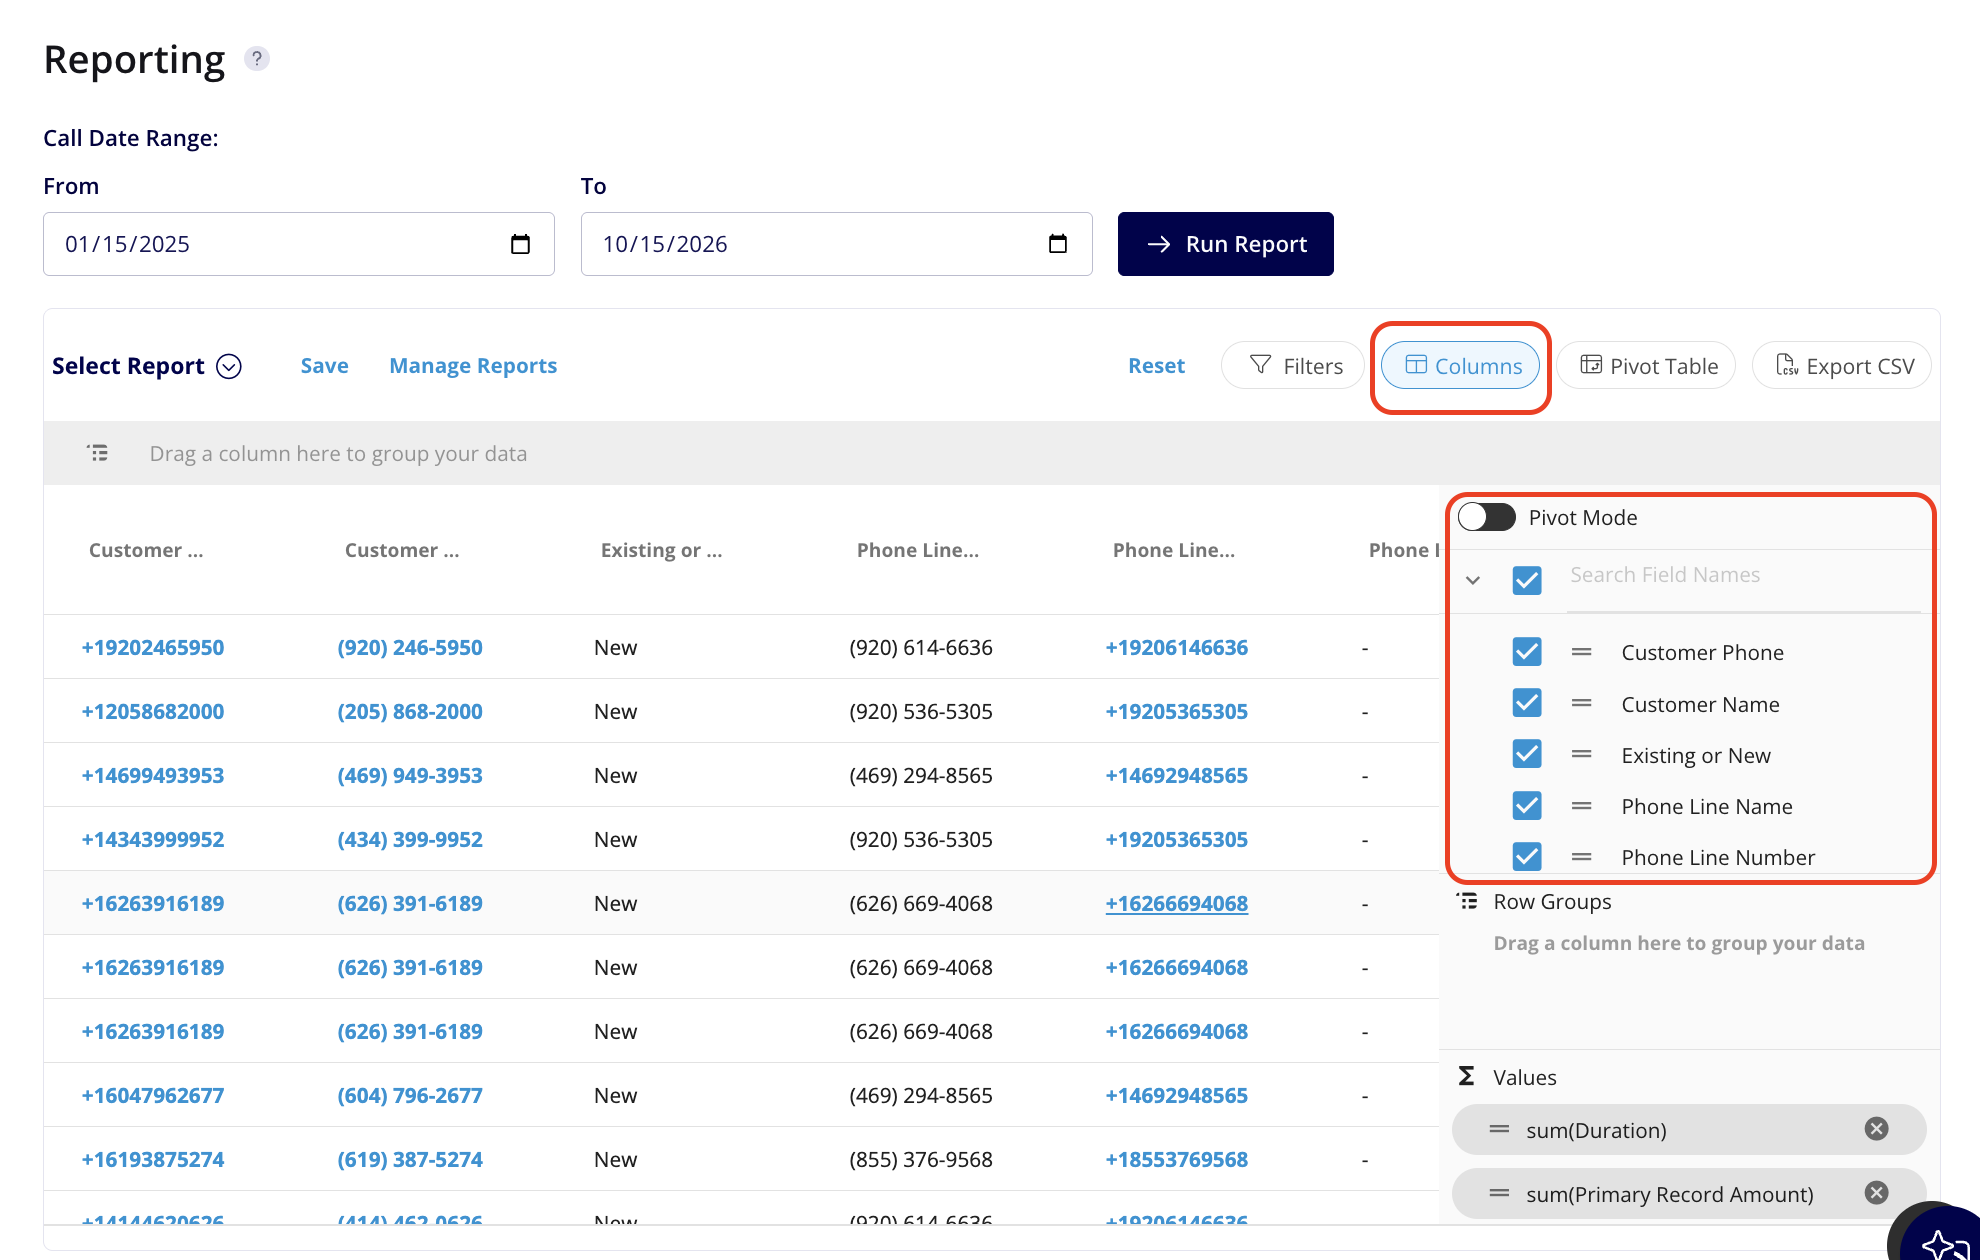Open customer name (205) 868-2000 link
Image resolution: width=1980 pixels, height=1260 pixels.
point(410,711)
